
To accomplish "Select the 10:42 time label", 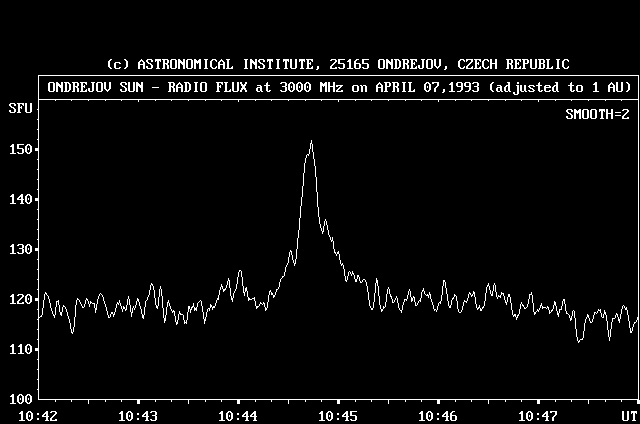I will point(38,415).
